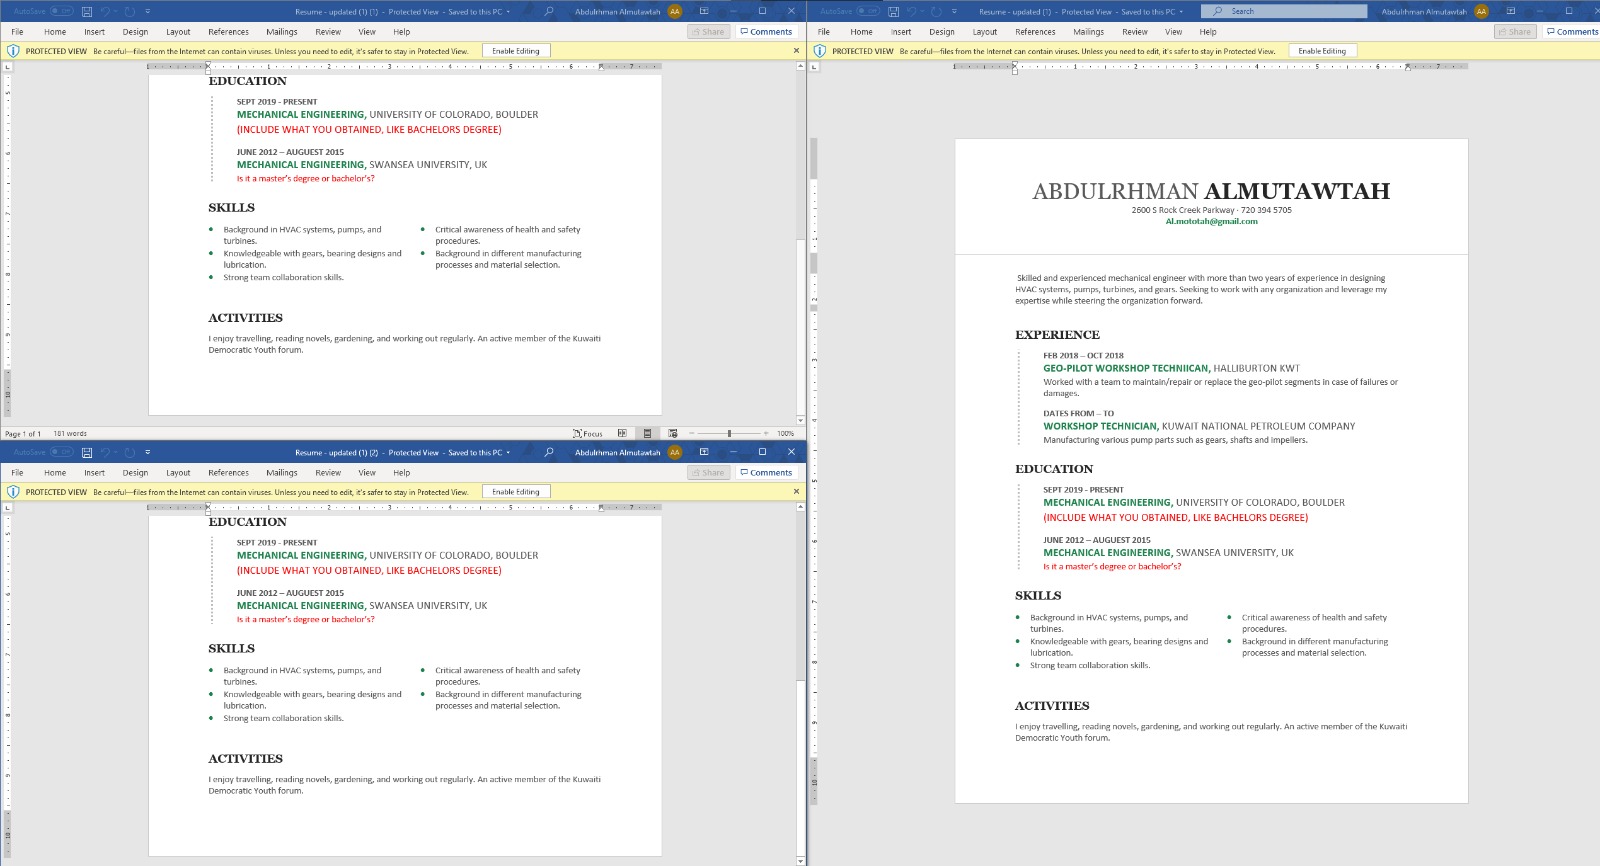Toggle AutoSave in the top-left window
This screenshot has width=1600, height=866.
tap(61, 11)
